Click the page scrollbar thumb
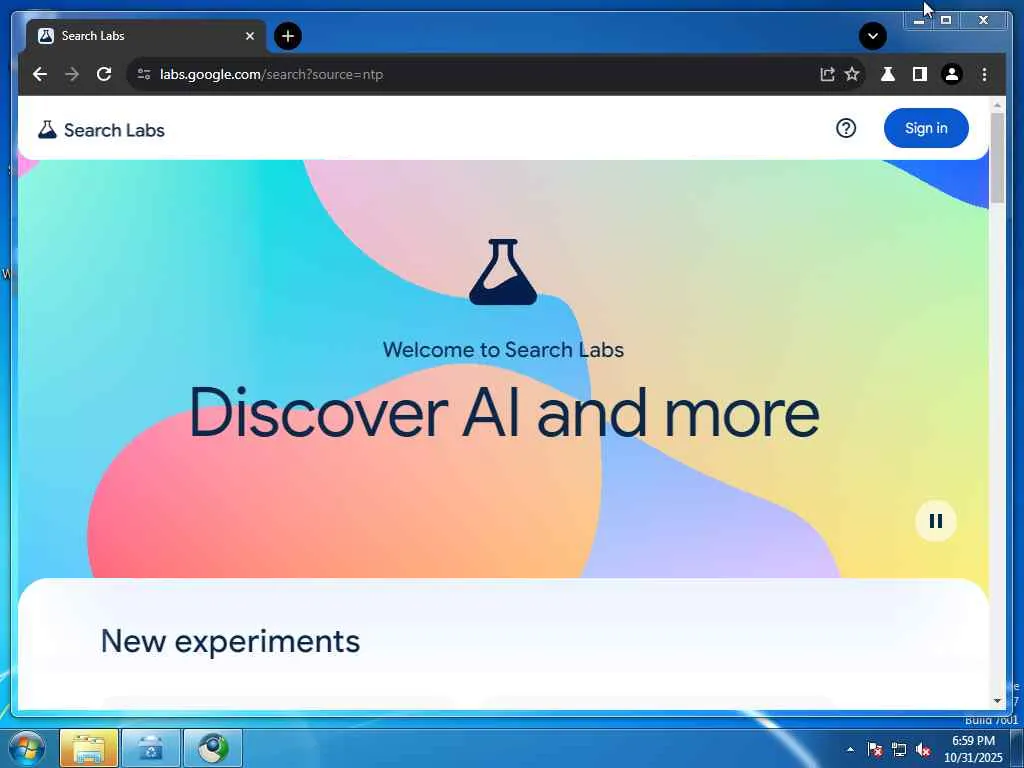Image resolution: width=1024 pixels, height=768 pixels. (997, 158)
